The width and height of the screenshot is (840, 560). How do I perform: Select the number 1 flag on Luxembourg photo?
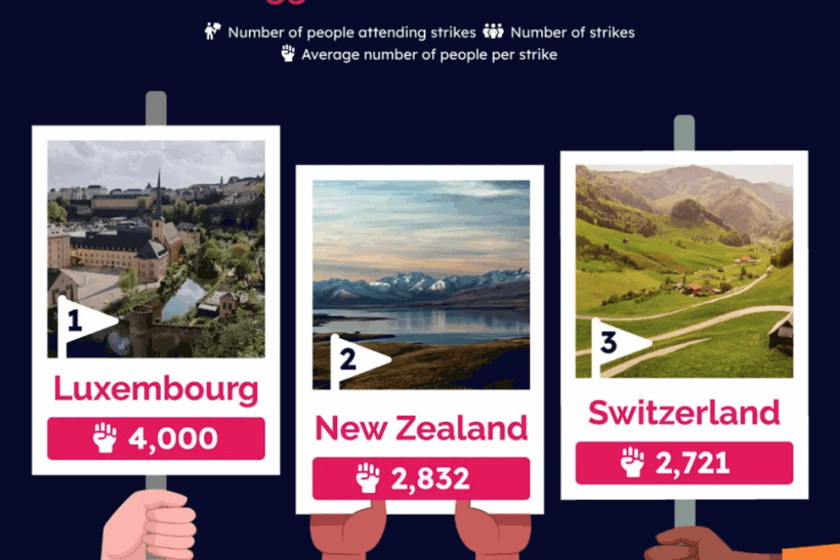click(x=83, y=321)
